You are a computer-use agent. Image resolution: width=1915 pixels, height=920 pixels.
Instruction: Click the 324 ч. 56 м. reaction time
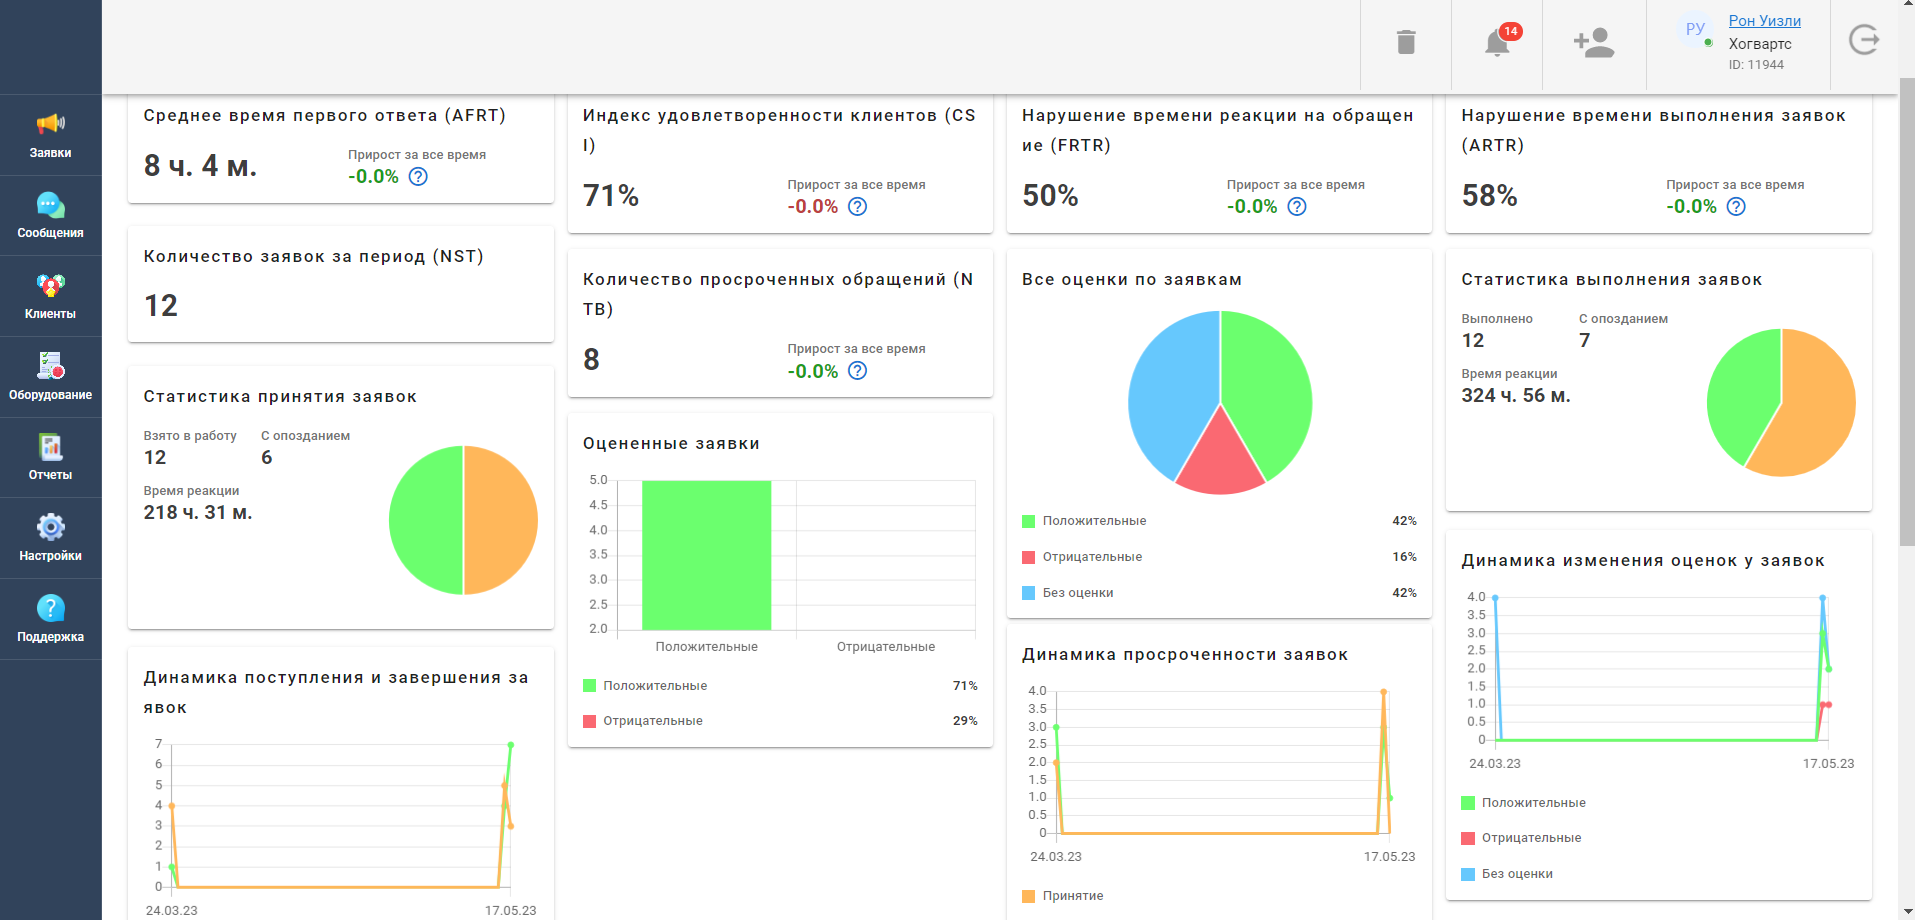pyautogui.click(x=1516, y=395)
